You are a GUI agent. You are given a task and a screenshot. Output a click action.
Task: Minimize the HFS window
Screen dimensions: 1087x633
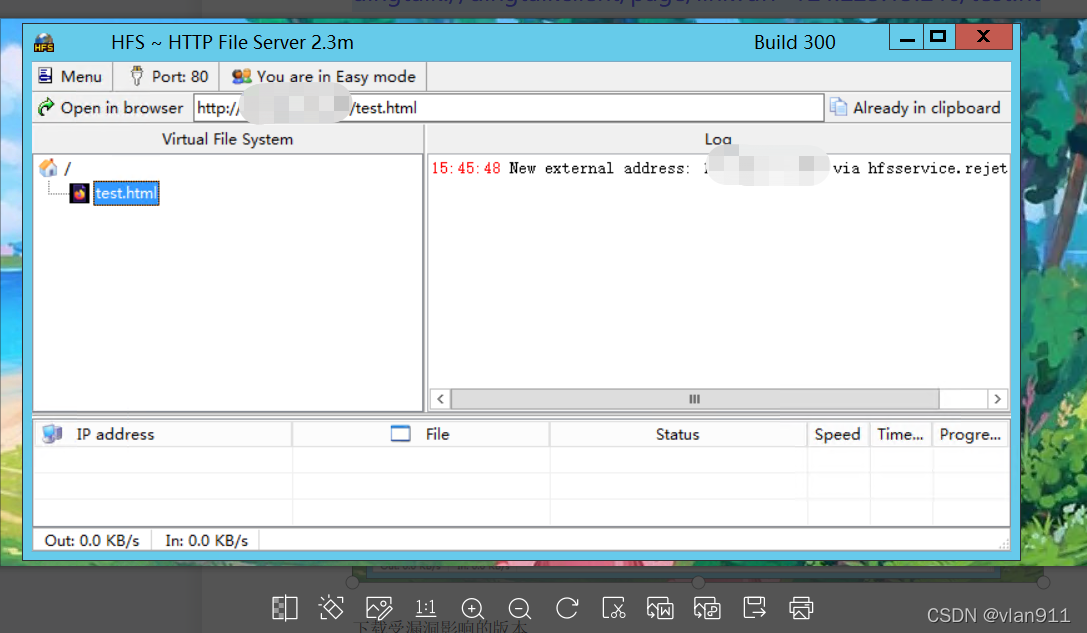(907, 37)
